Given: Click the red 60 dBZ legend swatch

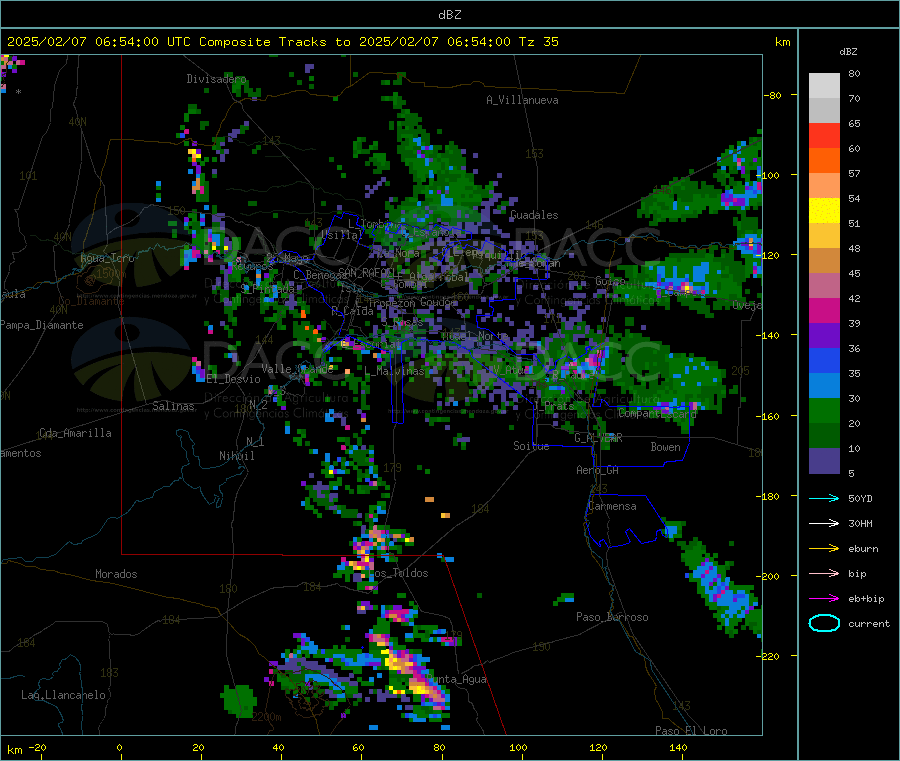Looking at the screenshot, I should (x=824, y=136).
